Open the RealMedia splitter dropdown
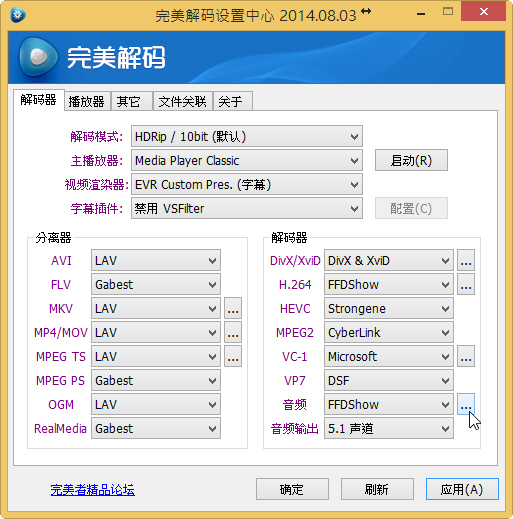Viewport: 513px width, 519px height. (156, 429)
